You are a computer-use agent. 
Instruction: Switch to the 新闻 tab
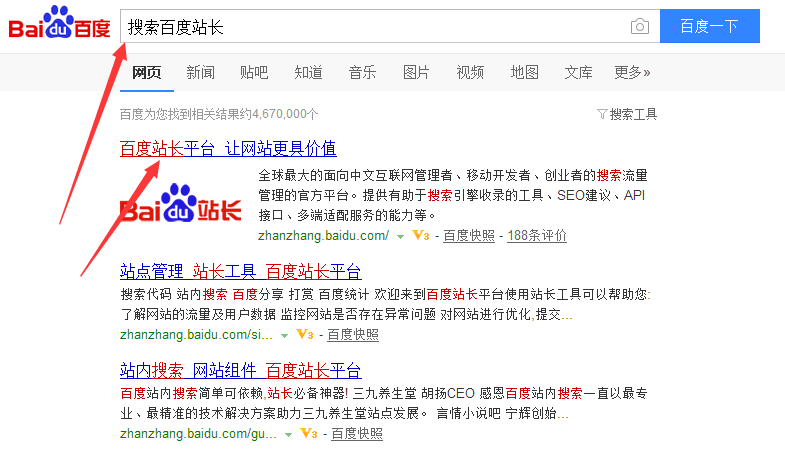(200, 72)
